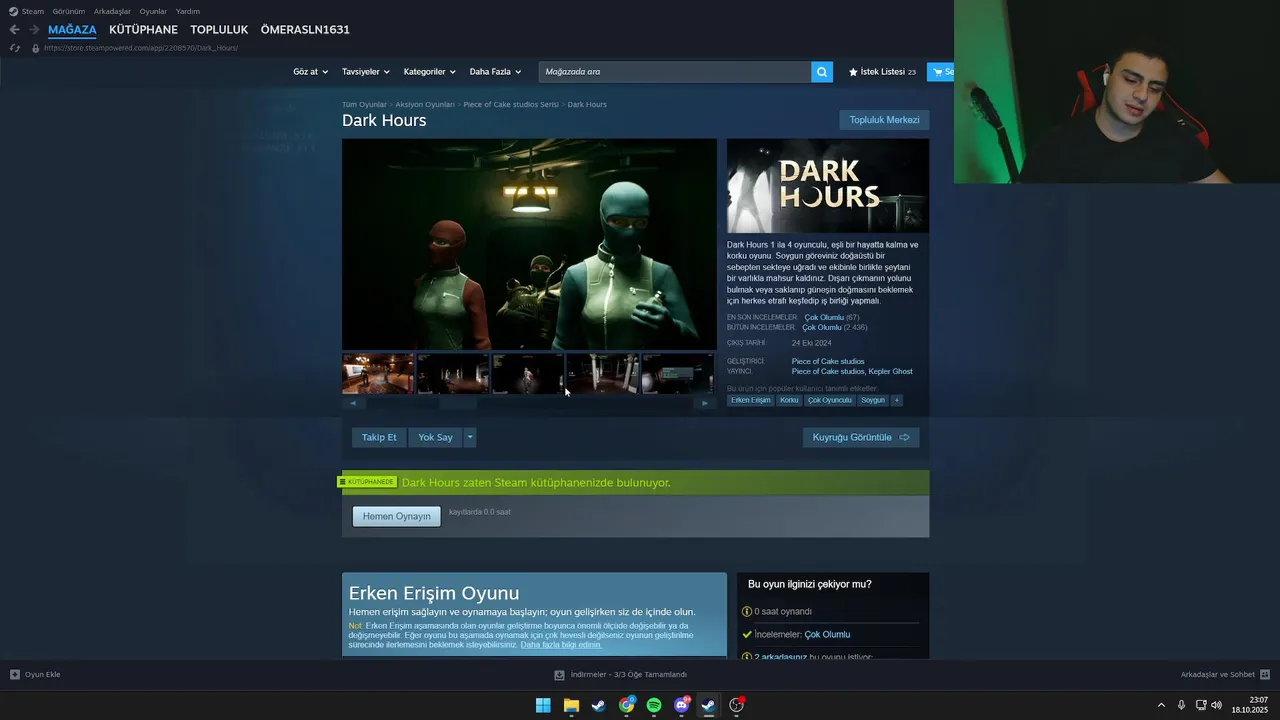This screenshot has height=720, width=1280.
Task: Expand the Kategoriler dropdown
Action: [430, 72]
